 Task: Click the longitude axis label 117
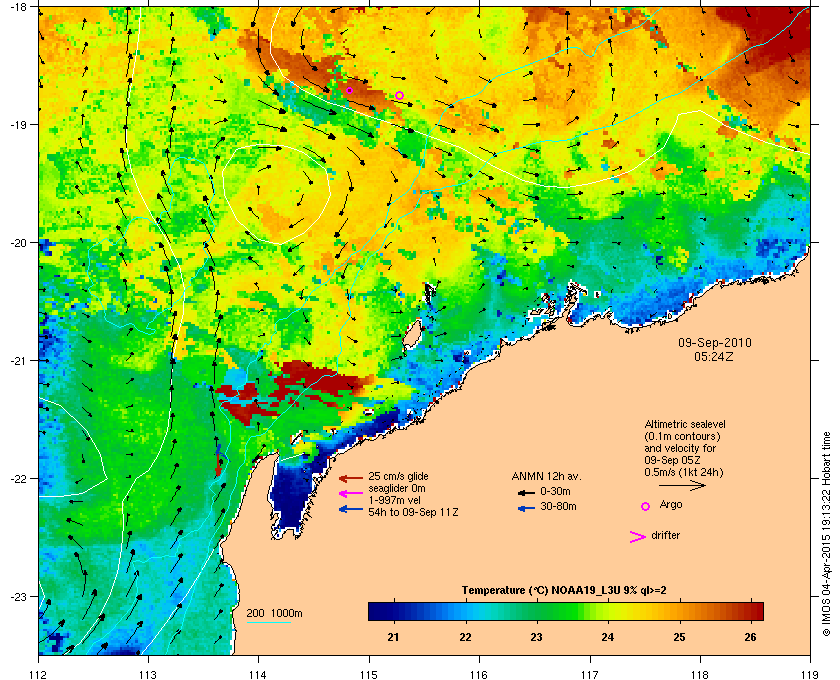(x=589, y=674)
